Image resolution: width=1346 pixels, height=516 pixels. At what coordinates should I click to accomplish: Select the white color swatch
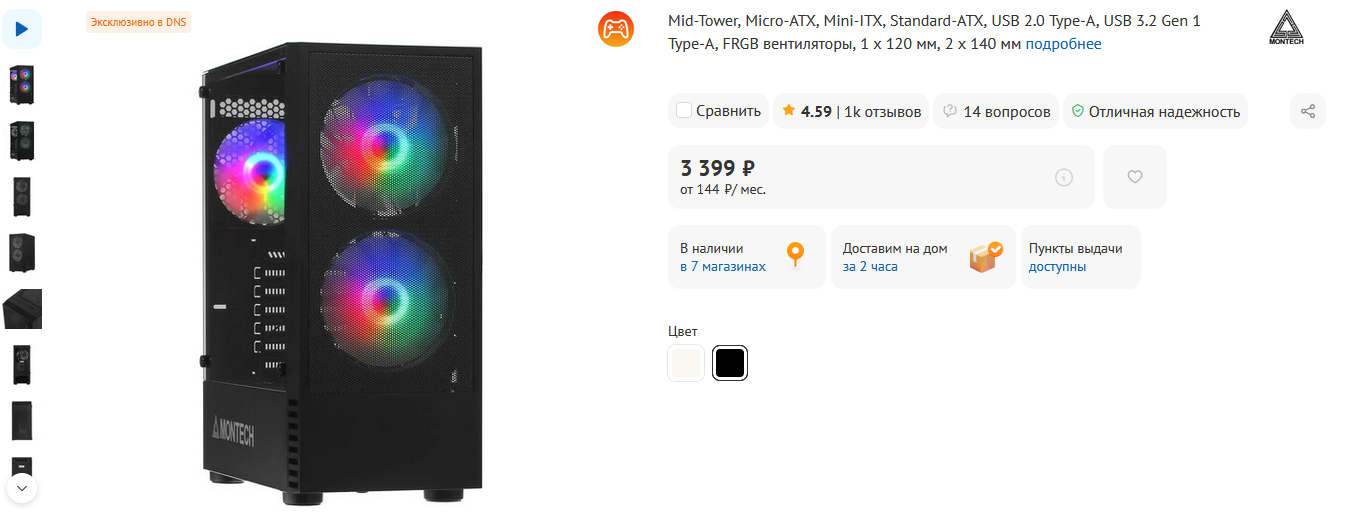tap(686, 363)
